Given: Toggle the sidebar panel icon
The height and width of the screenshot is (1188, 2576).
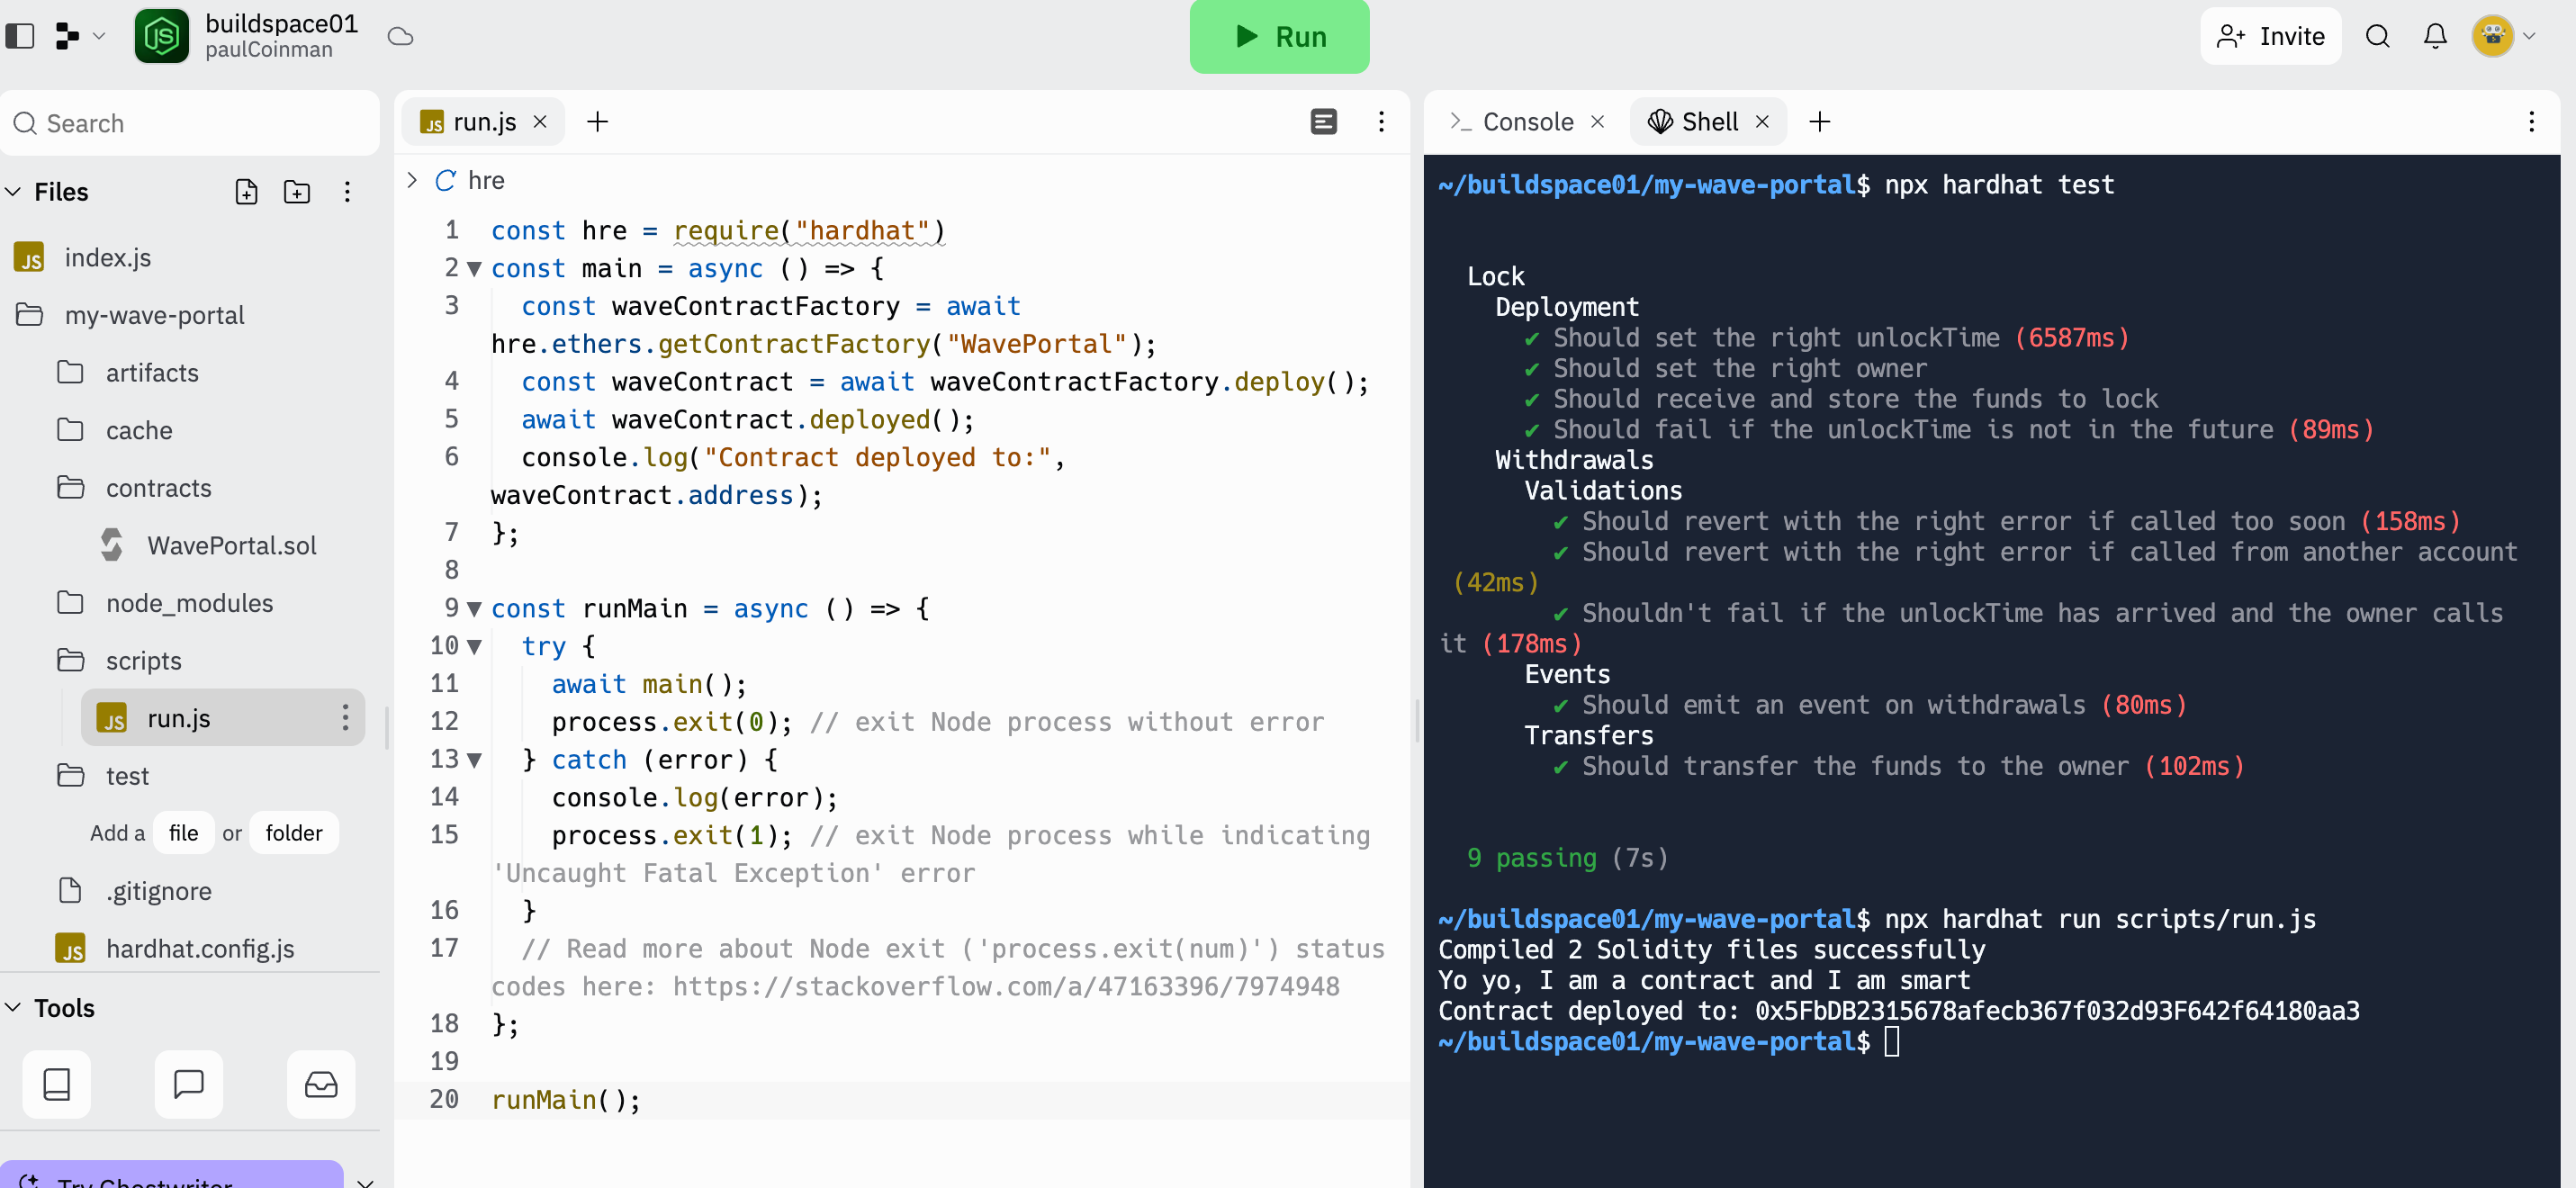Looking at the screenshot, I should pyautogui.click(x=20, y=36).
